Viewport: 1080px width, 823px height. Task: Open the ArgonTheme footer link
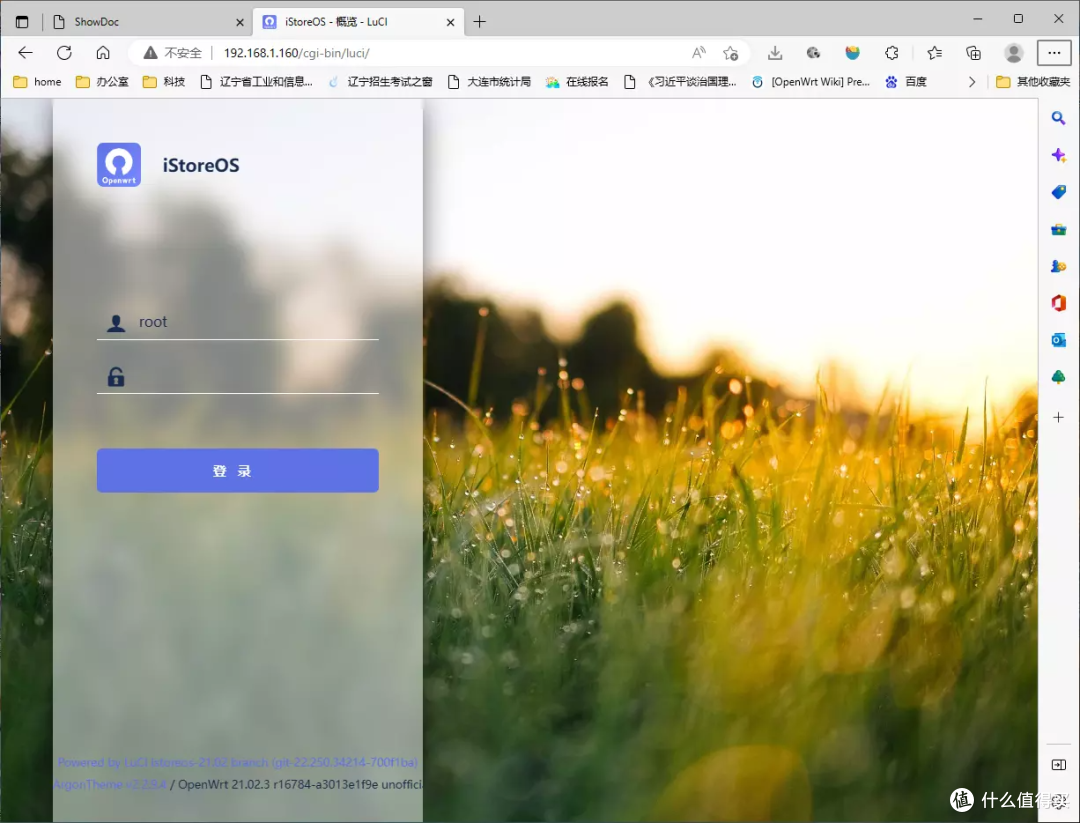[x=110, y=784]
